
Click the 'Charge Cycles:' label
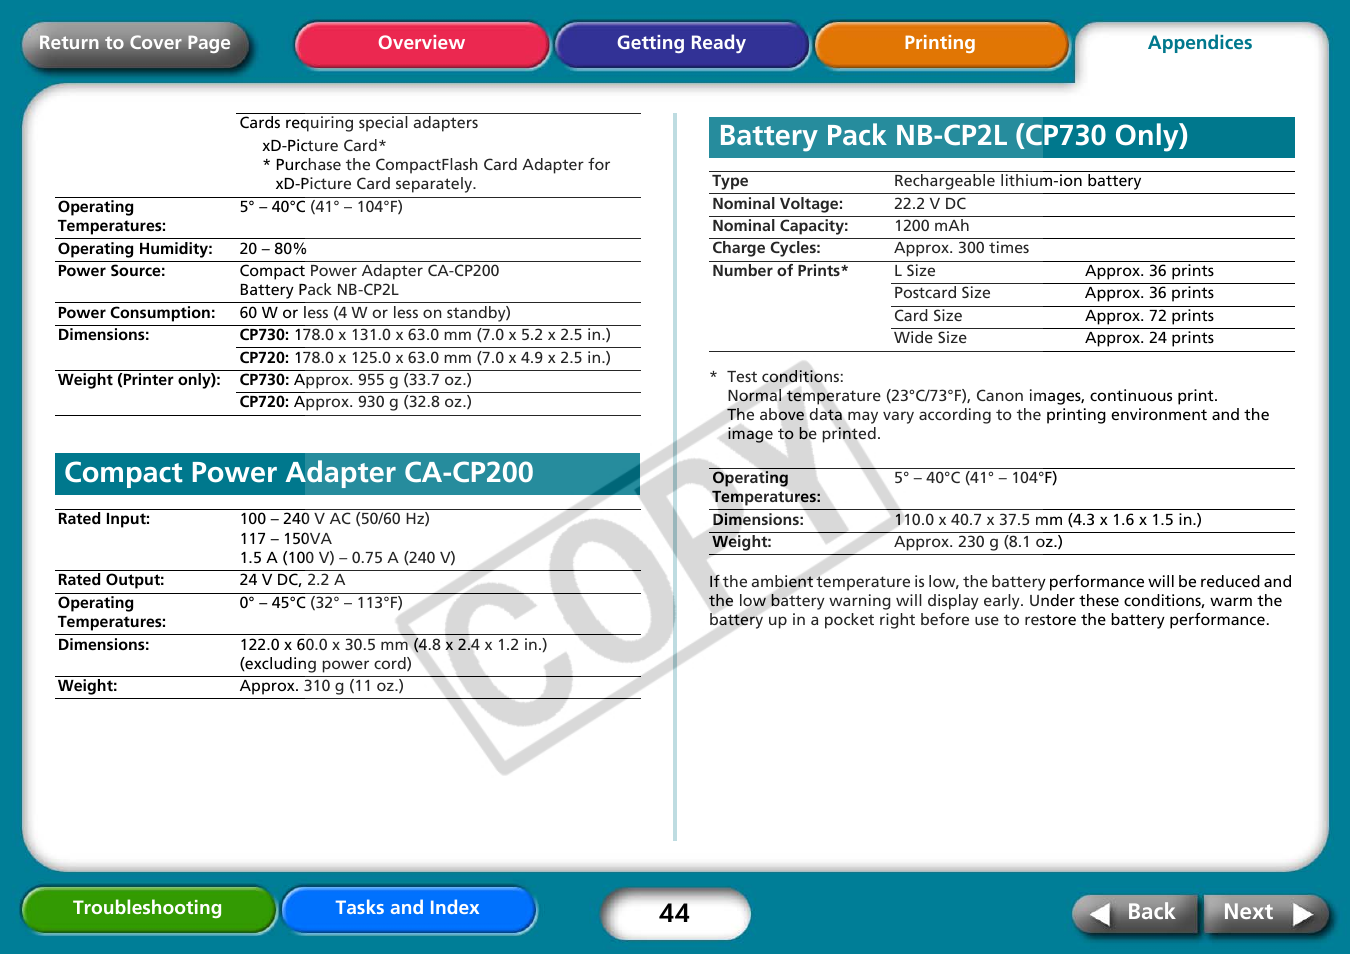[x=766, y=248]
